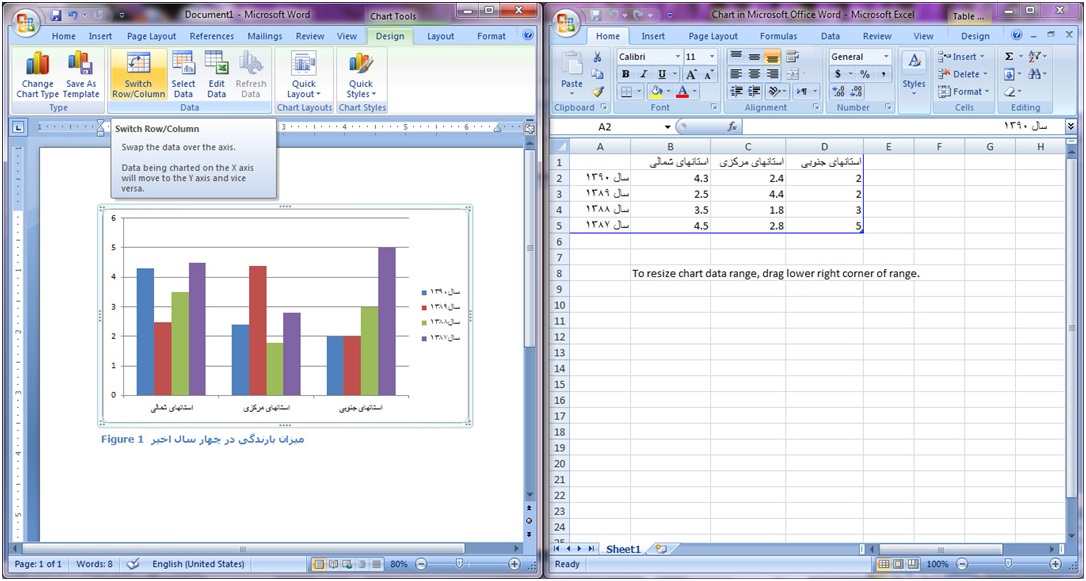Screen dimensions: 1086x581
Task: Open the Quick Layout gallery
Action: point(304,75)
